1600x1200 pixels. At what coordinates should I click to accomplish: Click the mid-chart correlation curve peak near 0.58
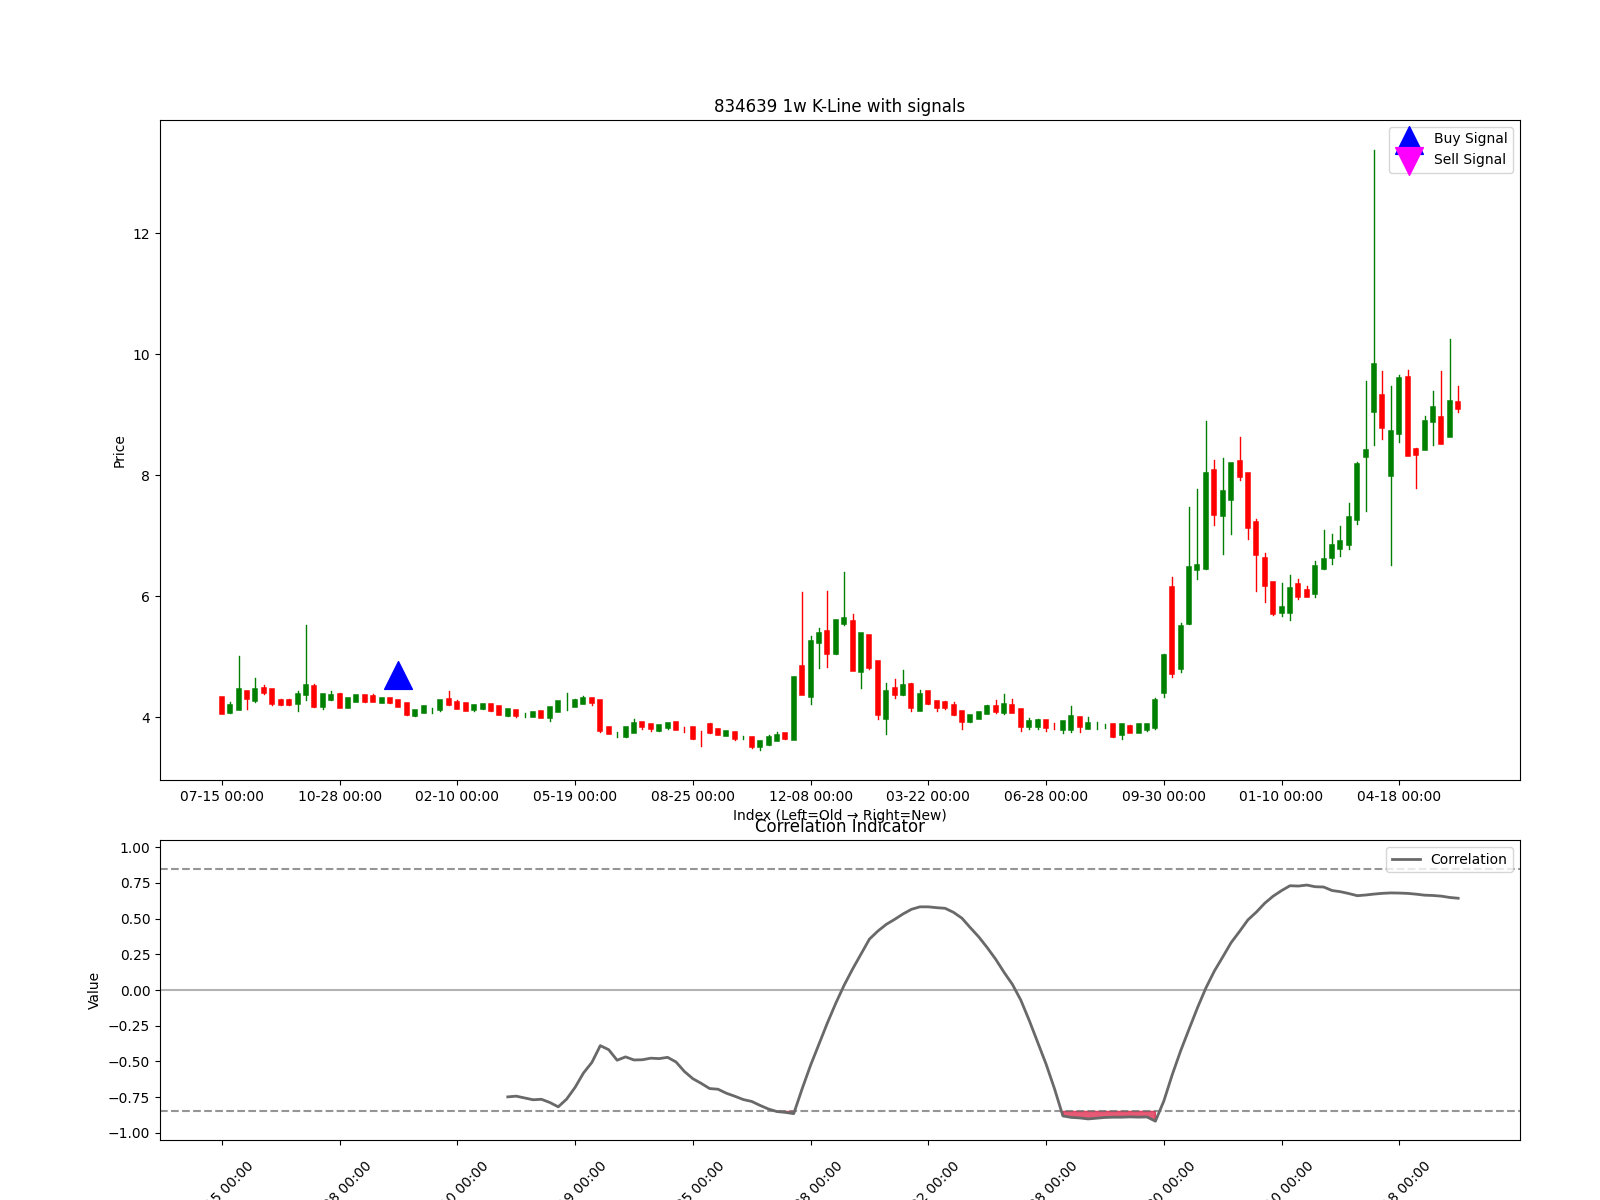[925, 907]
